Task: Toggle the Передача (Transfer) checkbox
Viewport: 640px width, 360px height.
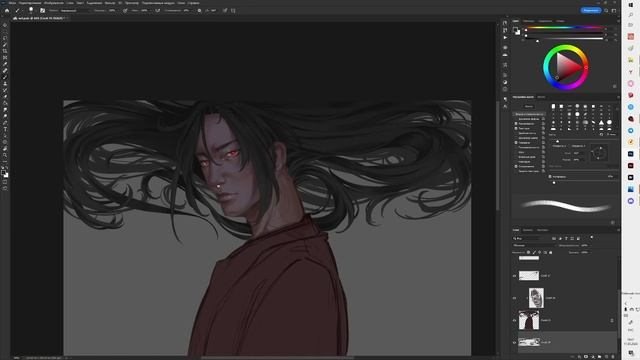Action: (x=516, y=143)
